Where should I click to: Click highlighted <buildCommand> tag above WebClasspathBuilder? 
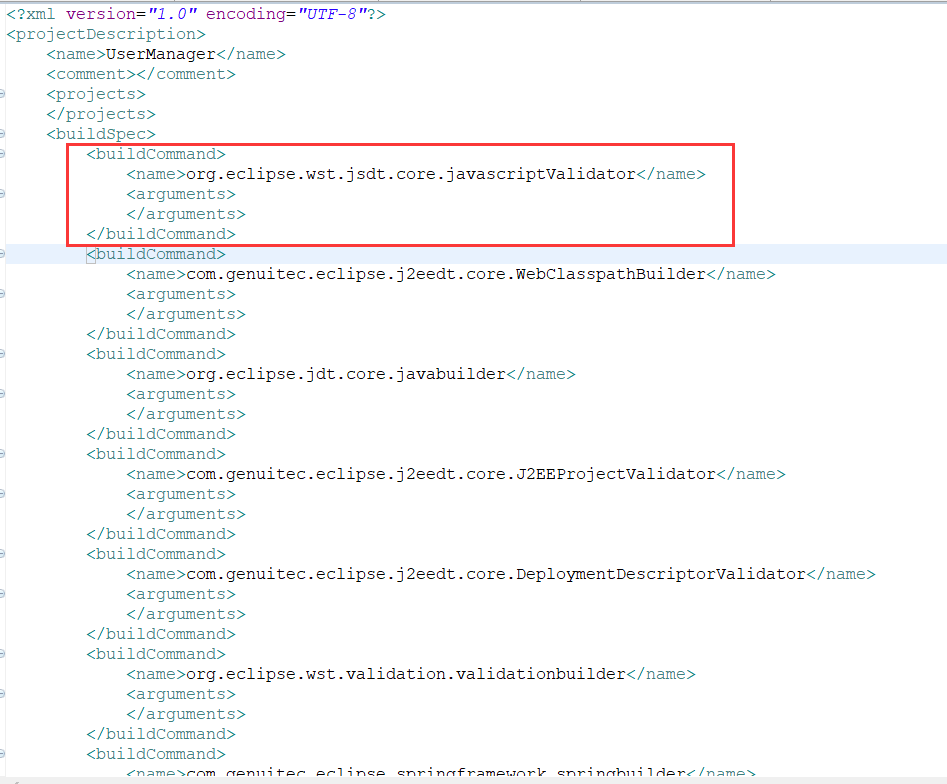[156, 254]
